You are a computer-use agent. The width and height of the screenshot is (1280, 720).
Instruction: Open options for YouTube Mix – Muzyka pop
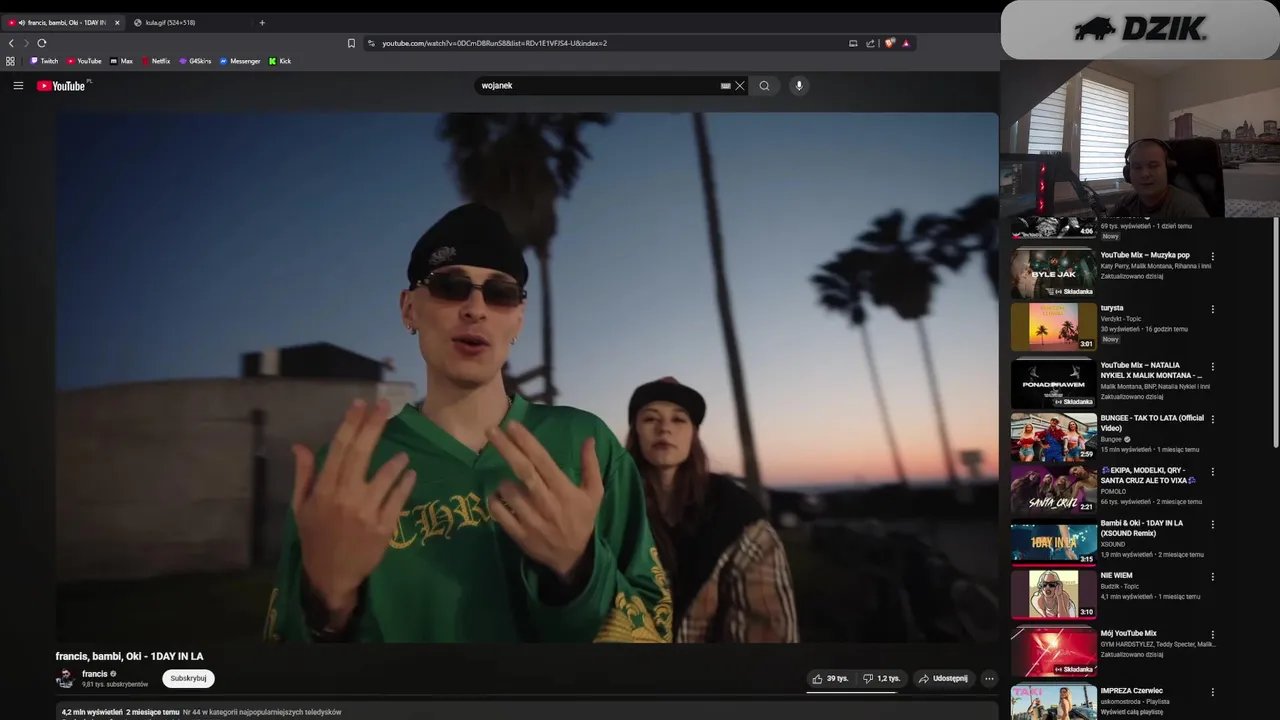coord(1213,256)
